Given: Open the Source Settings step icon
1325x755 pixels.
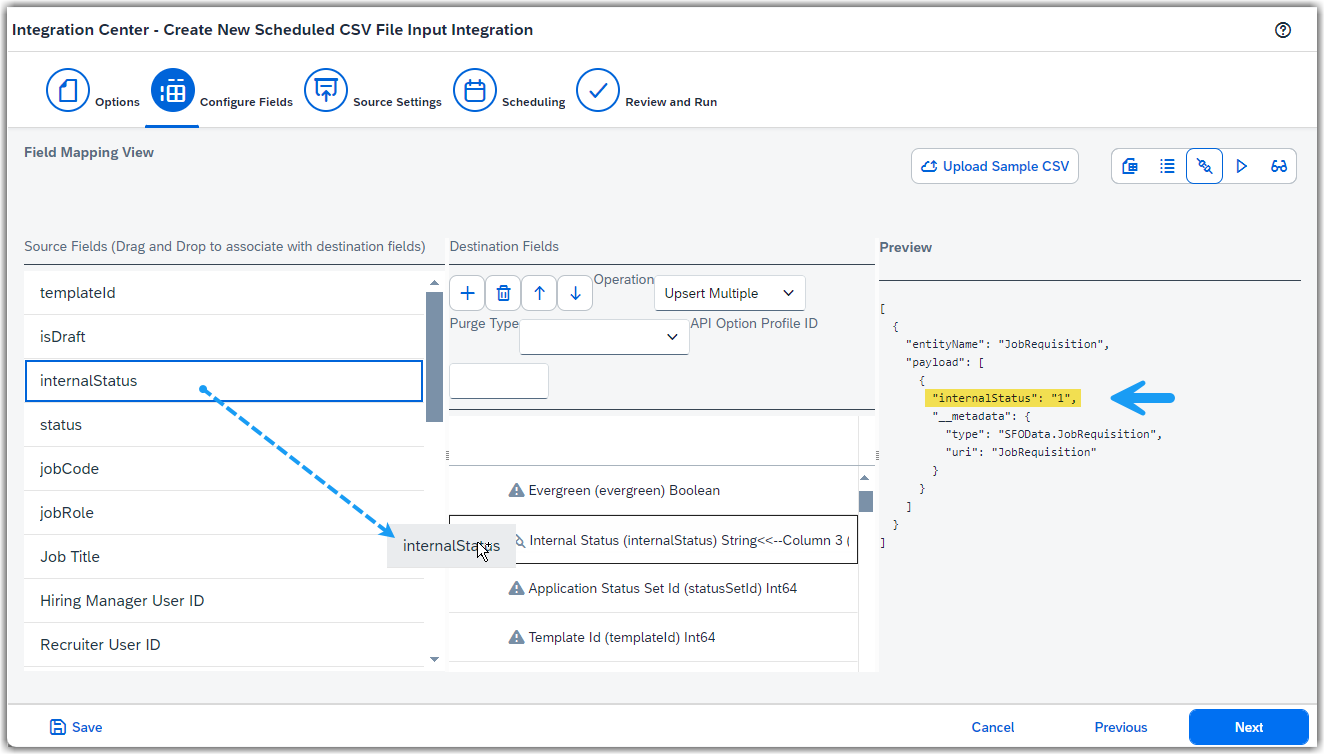Looking at the screenshot, I should click(326, 91).
